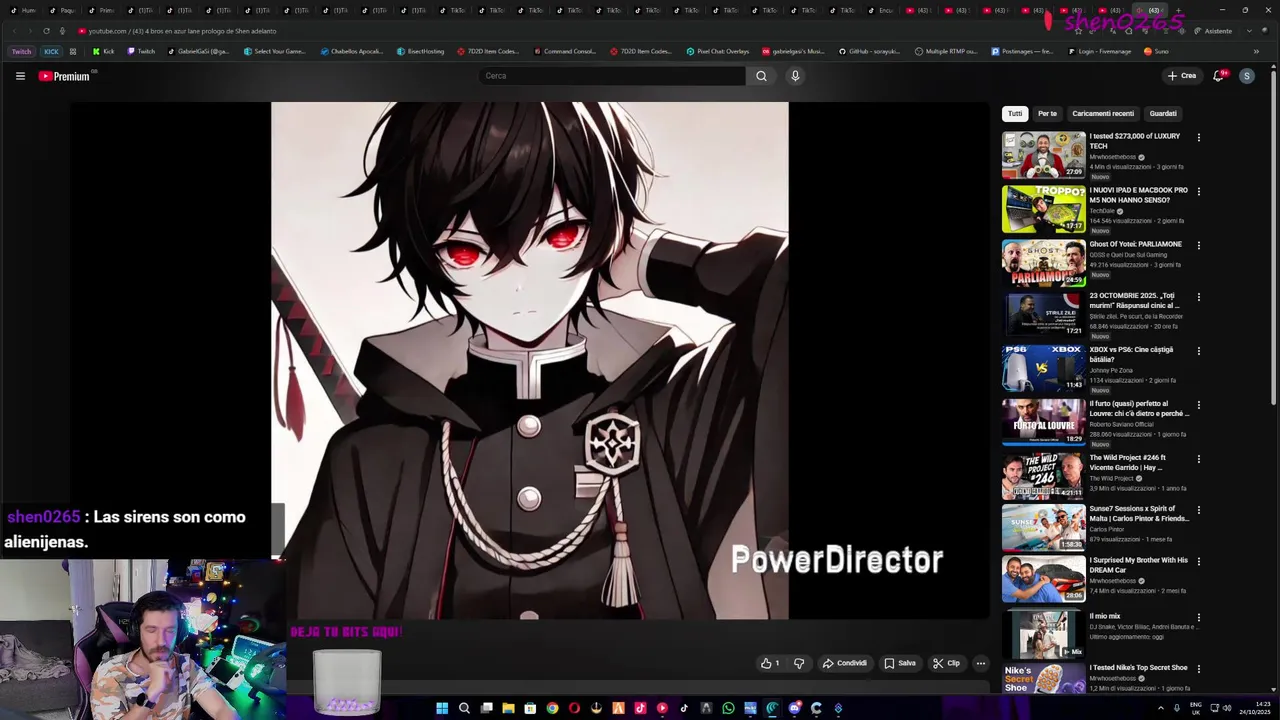Go to the YouTube Premium home logo
Viewport: 1280px width, 720px height.
[66, 76]
